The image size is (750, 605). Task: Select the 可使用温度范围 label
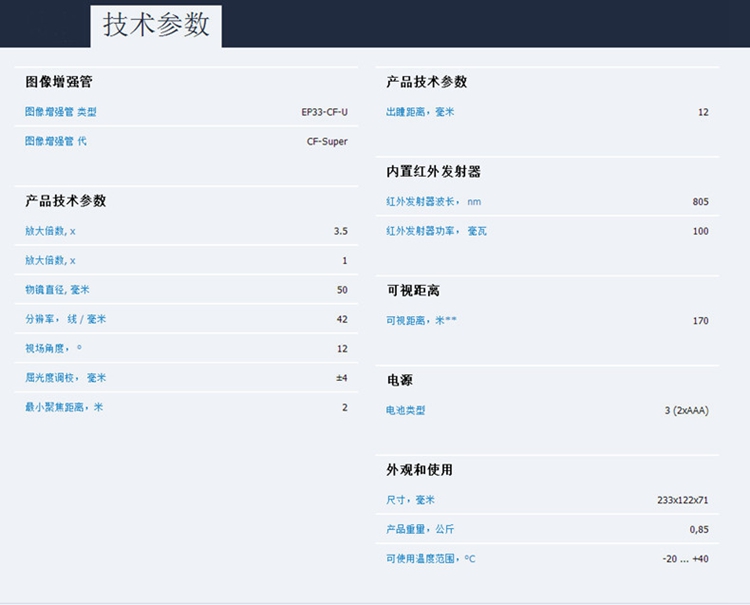point(431,559)
